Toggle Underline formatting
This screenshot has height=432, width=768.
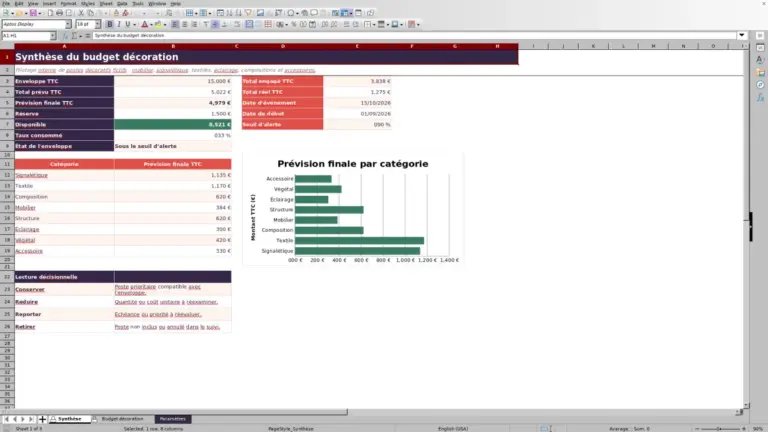(128, 24)
